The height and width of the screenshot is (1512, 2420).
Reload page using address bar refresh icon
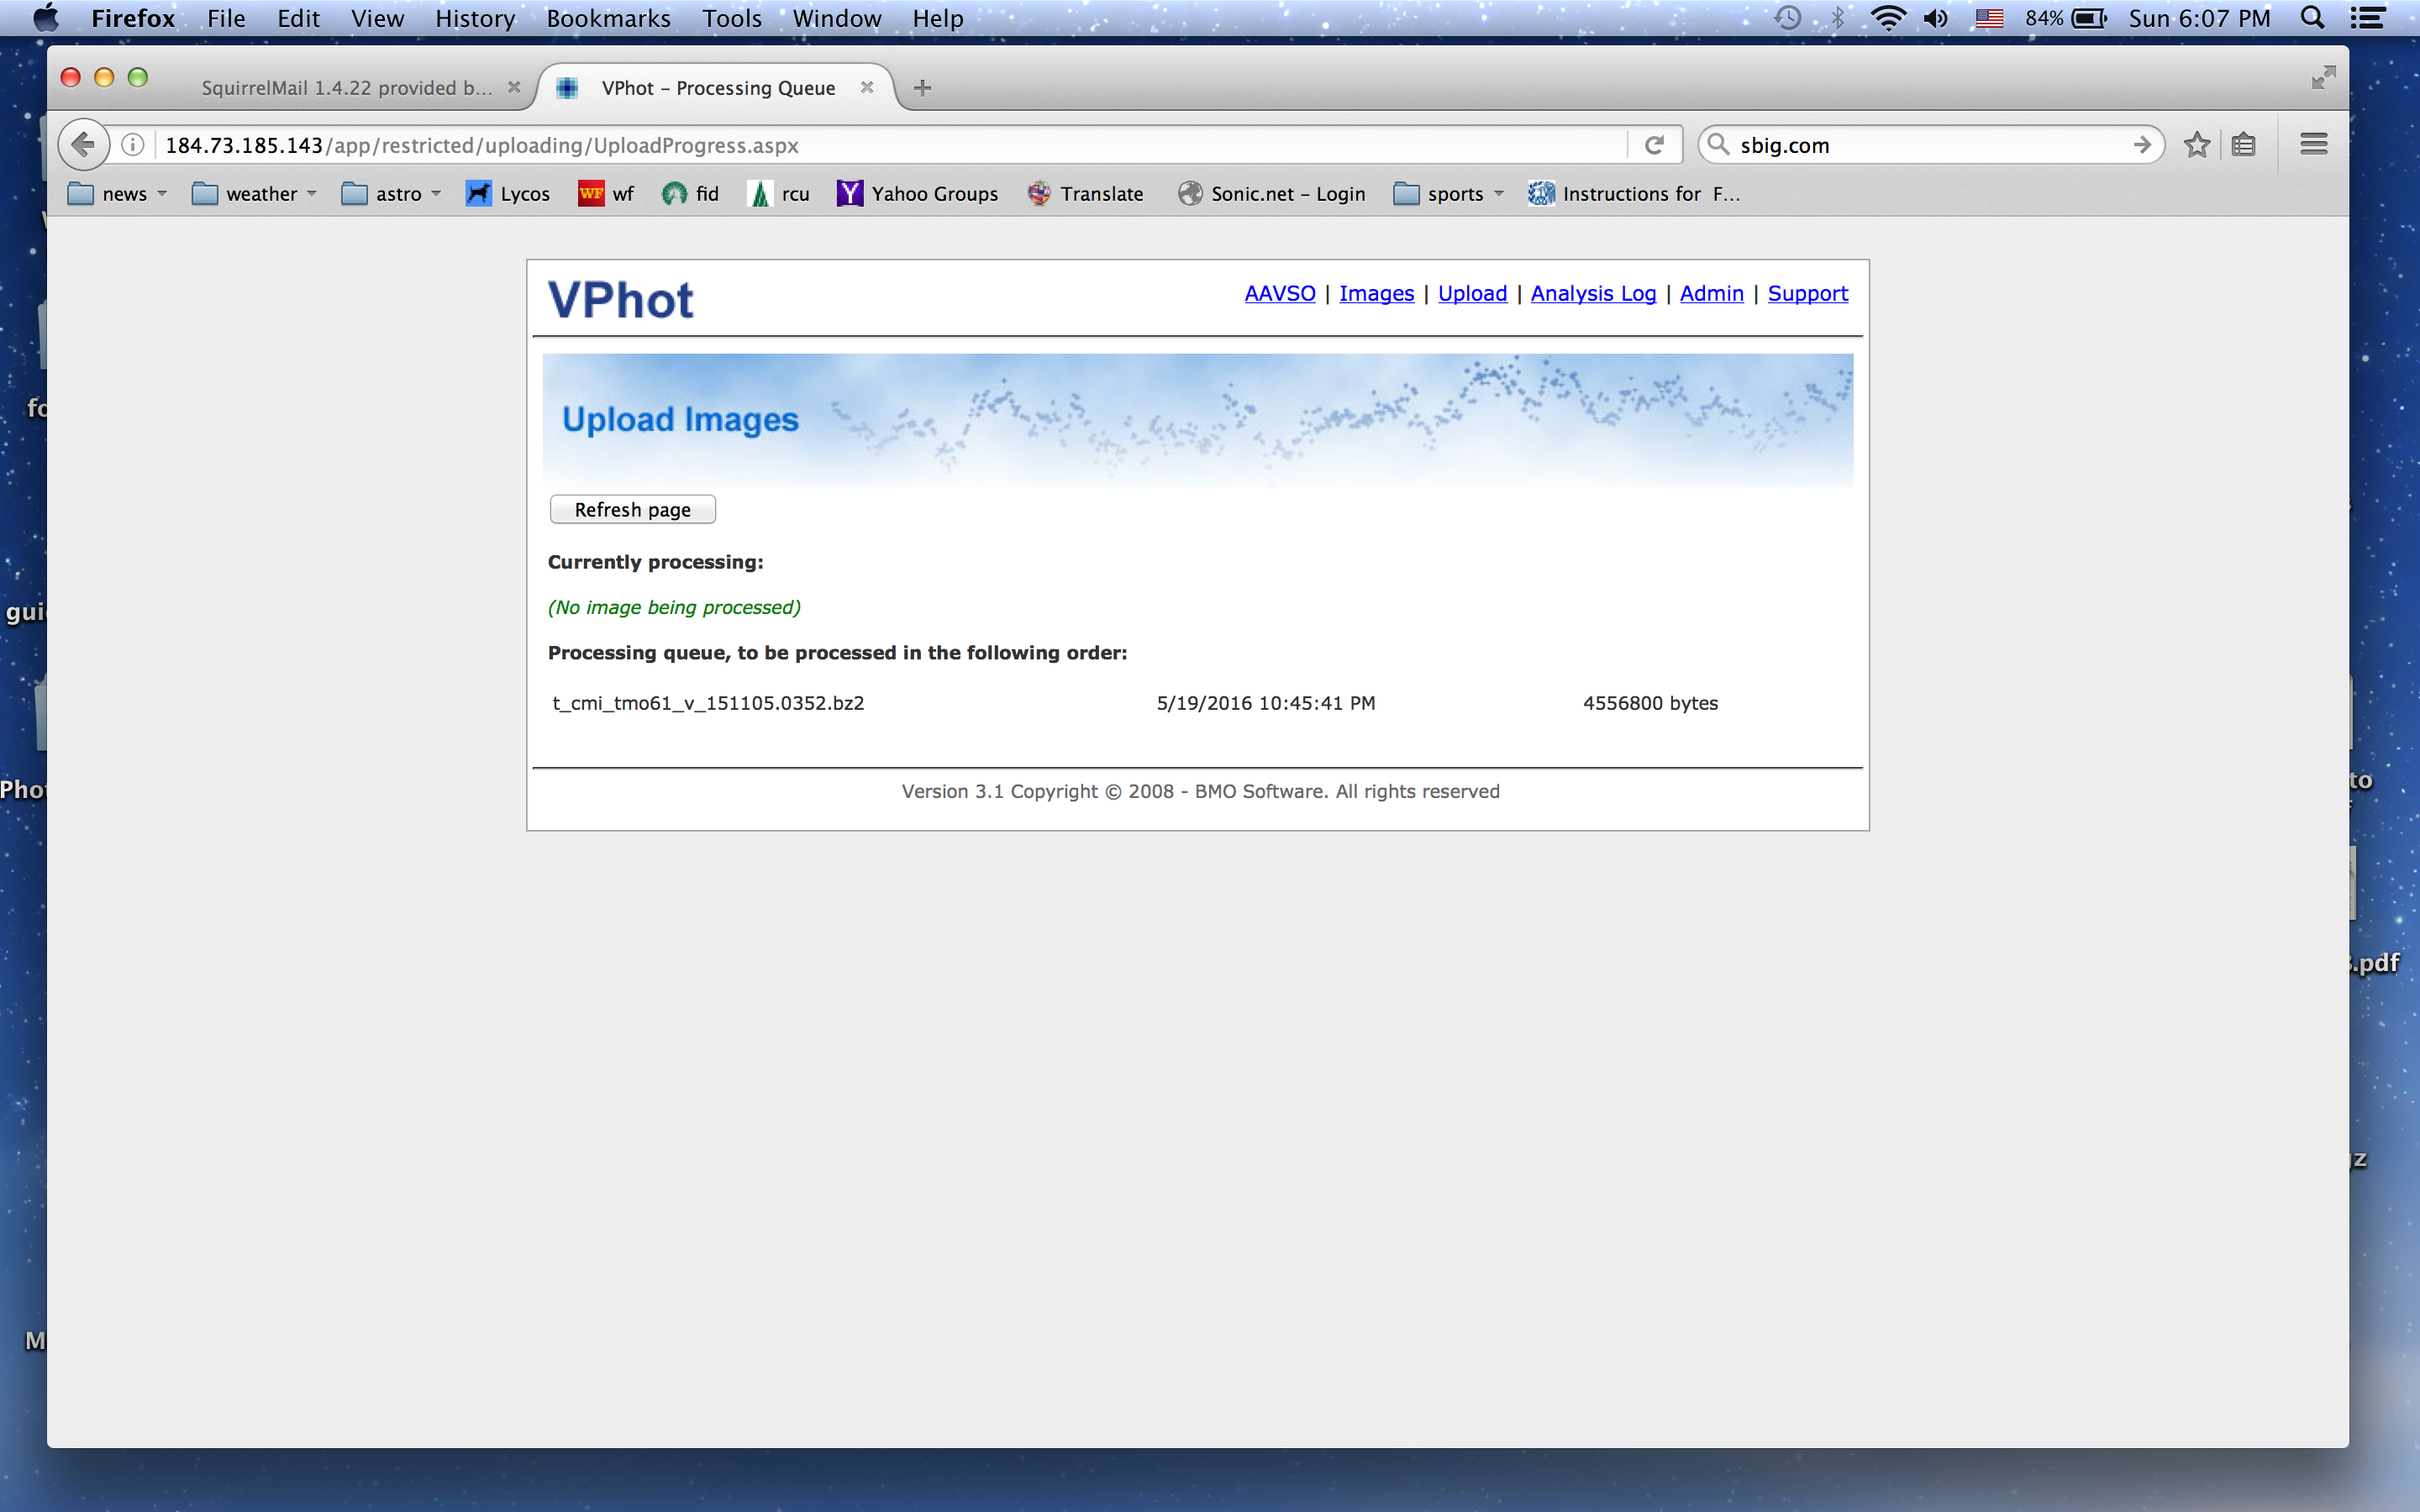1654,145
